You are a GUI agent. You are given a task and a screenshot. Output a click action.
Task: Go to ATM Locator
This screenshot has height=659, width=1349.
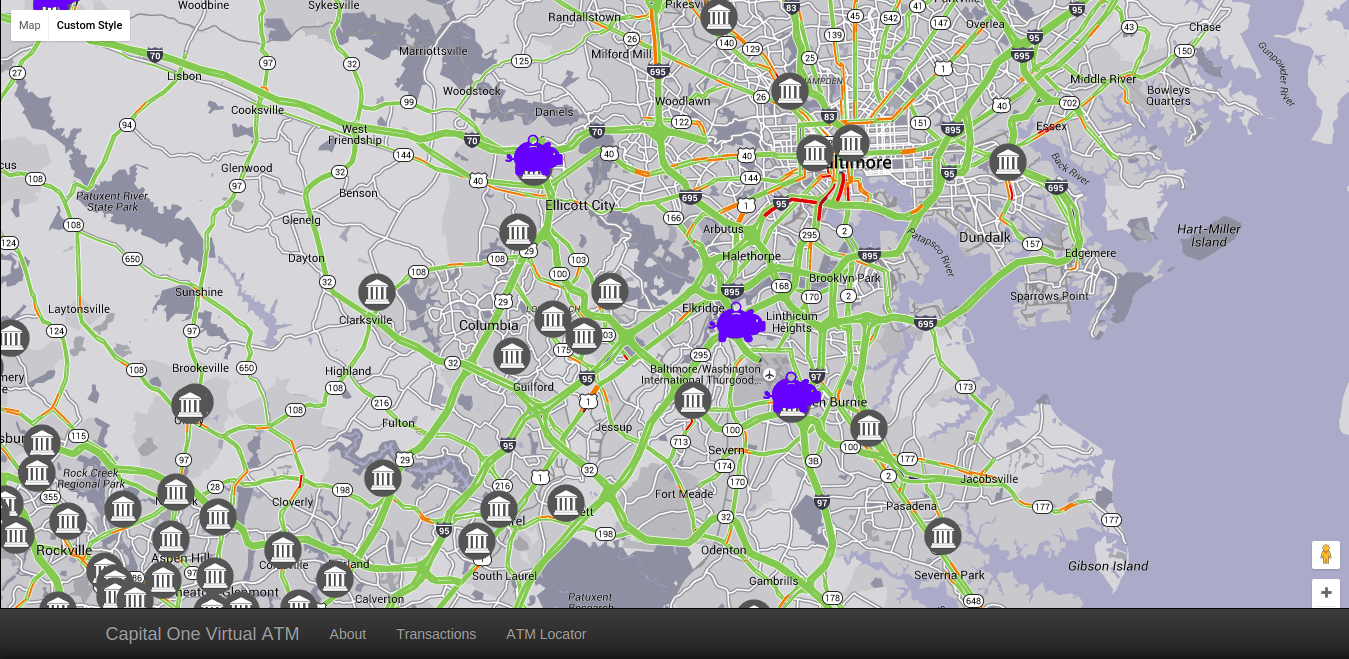546,634
